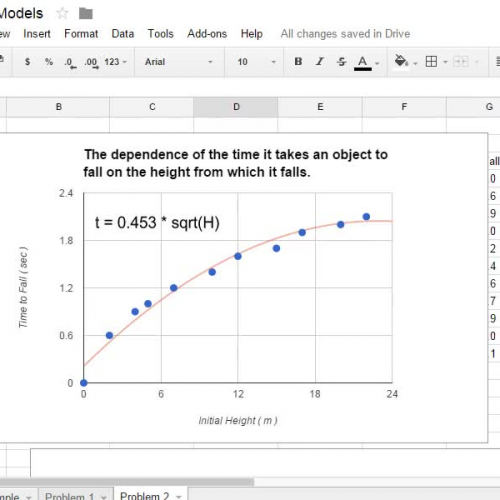Click the origin data point at 0
Image resolution: width=500 pixels, height=500 pixels.
tap(84, 383)
